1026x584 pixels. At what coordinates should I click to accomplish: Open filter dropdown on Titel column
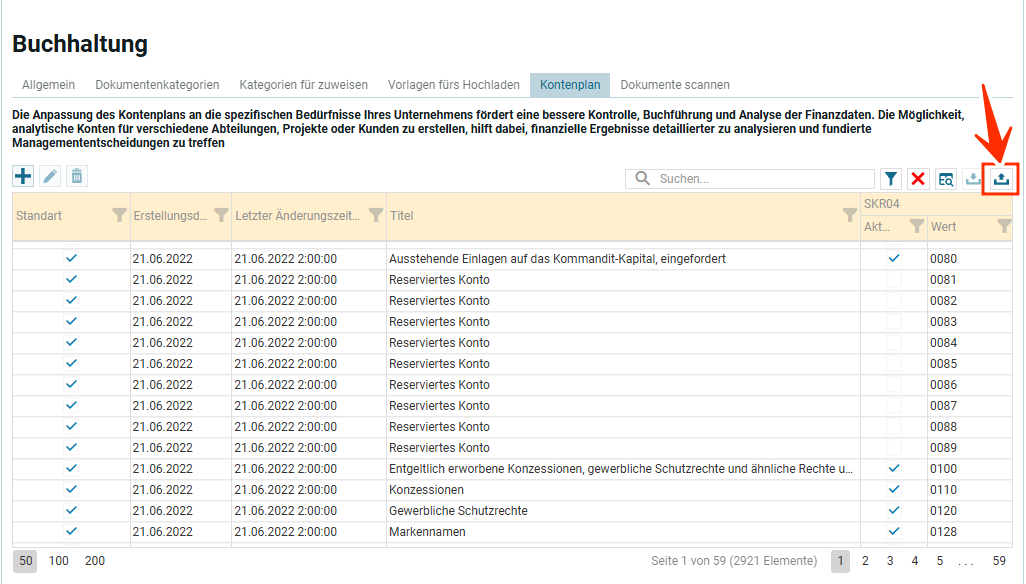[850, 215]
